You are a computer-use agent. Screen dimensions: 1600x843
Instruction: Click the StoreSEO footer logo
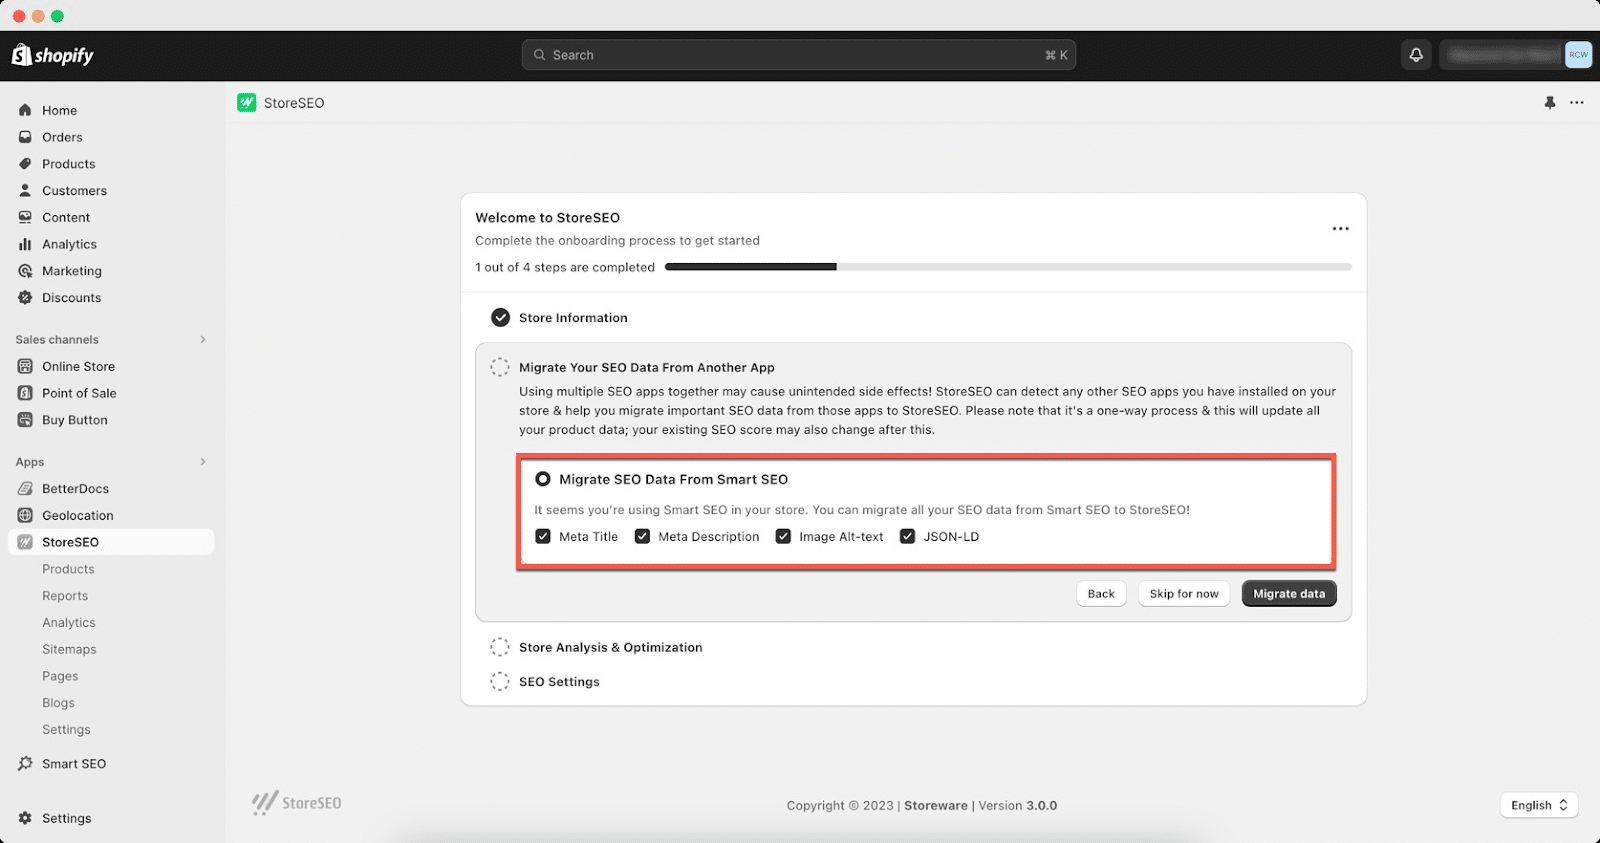296,803
